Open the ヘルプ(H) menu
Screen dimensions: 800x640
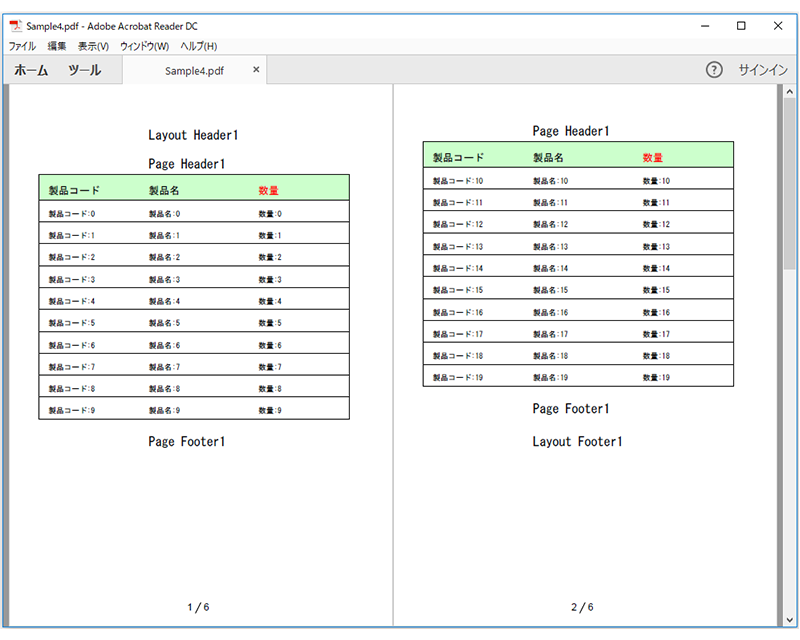click(198, 46)
